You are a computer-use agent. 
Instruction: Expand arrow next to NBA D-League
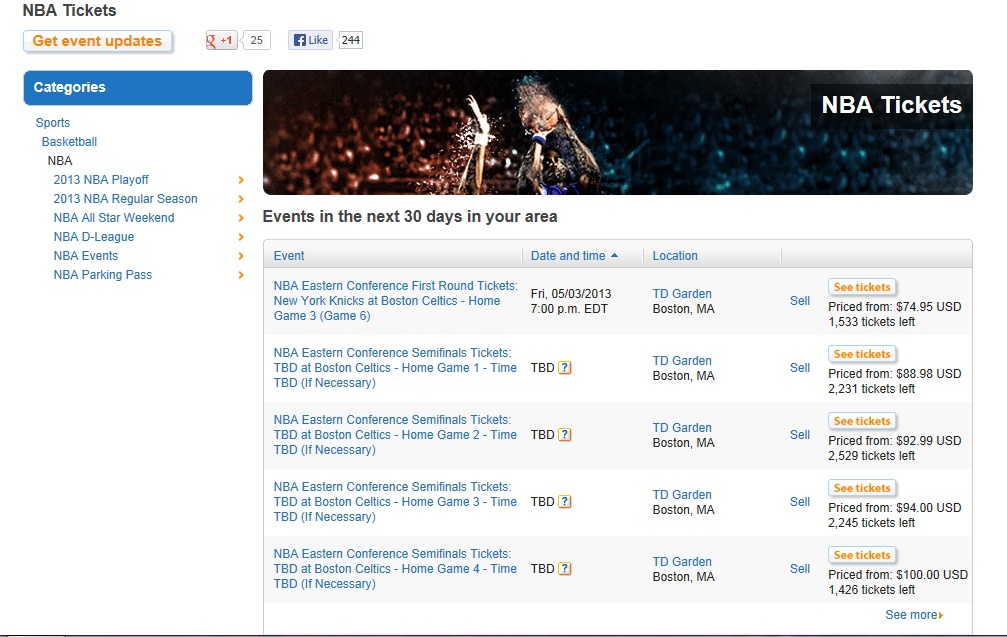point(241,237)
